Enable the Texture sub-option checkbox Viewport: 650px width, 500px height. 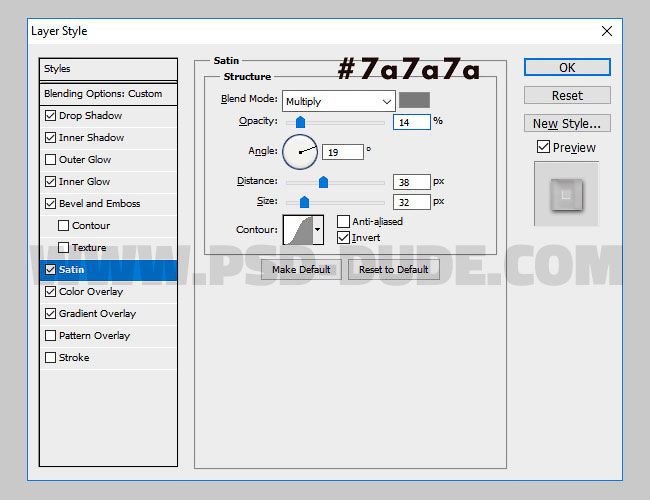click(x=63, y=247)
